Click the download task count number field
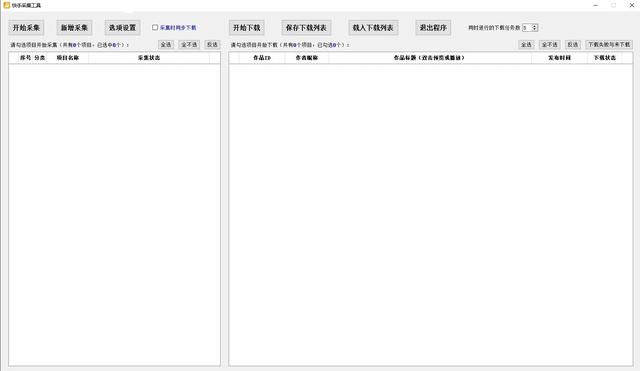The image size is (640, 371). 527,28
